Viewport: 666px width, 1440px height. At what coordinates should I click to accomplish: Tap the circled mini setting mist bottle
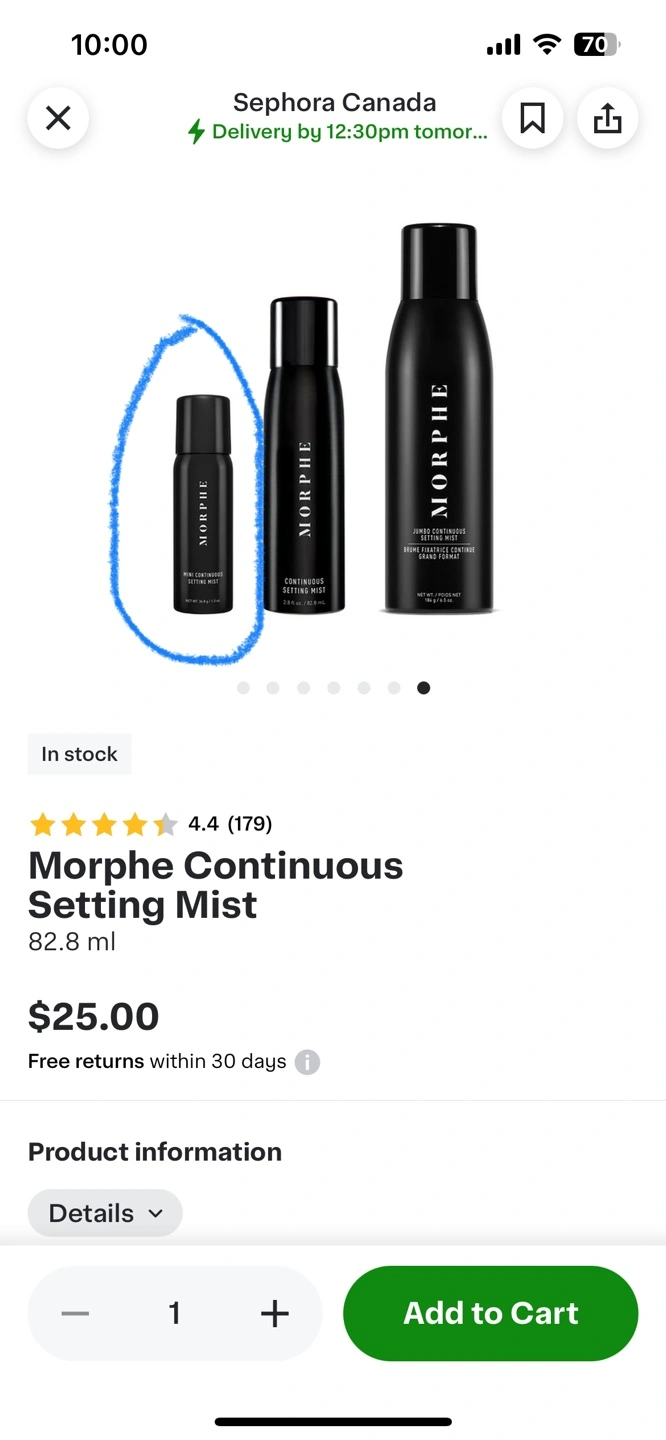pos(203,505)
